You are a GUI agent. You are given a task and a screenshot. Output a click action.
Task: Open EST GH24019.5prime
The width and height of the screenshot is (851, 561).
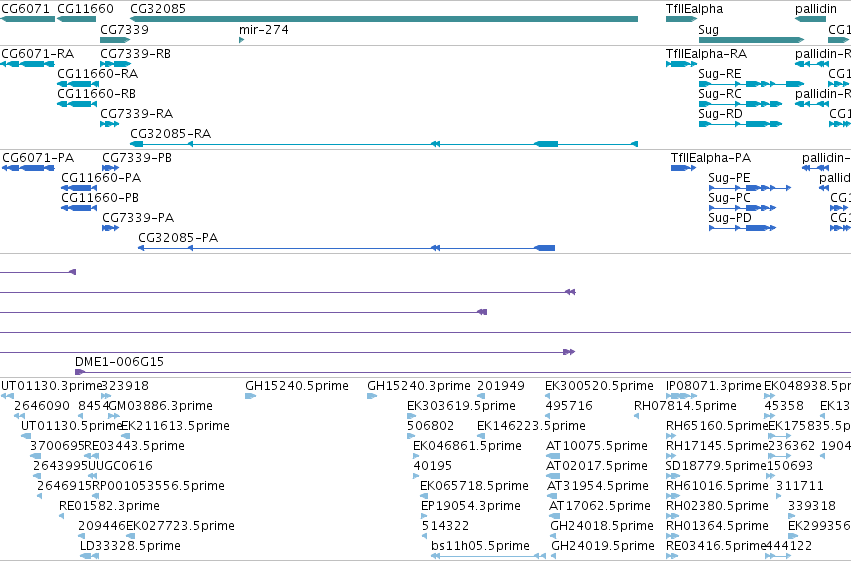tap(603, 546)
